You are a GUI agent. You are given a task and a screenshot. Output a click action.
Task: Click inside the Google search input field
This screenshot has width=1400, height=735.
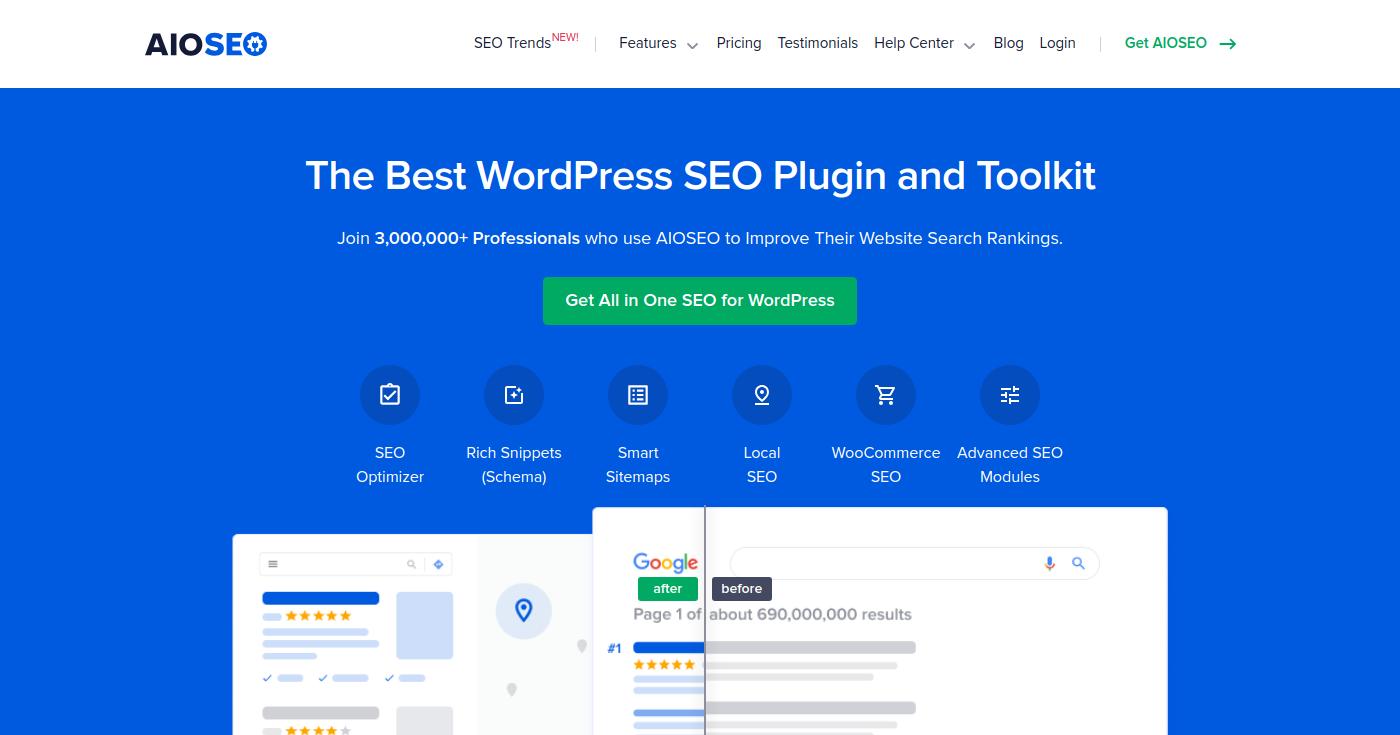(x=880, y=563)
